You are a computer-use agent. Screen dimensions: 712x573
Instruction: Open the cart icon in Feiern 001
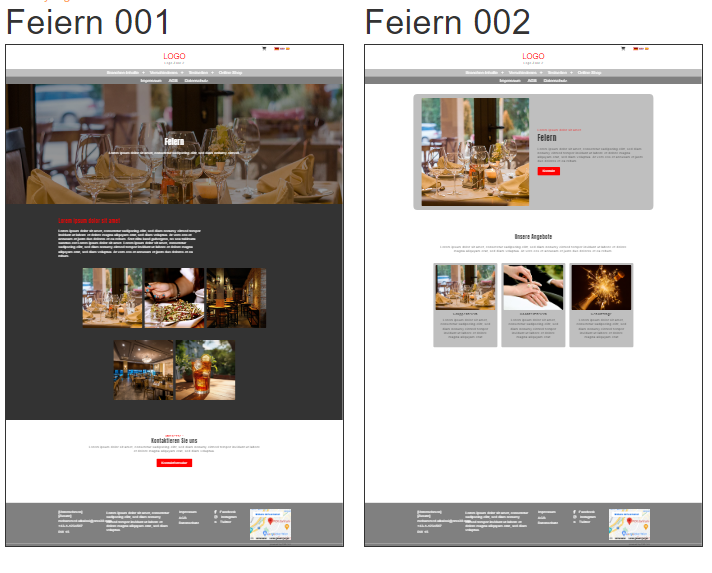(x=264, y=49)
